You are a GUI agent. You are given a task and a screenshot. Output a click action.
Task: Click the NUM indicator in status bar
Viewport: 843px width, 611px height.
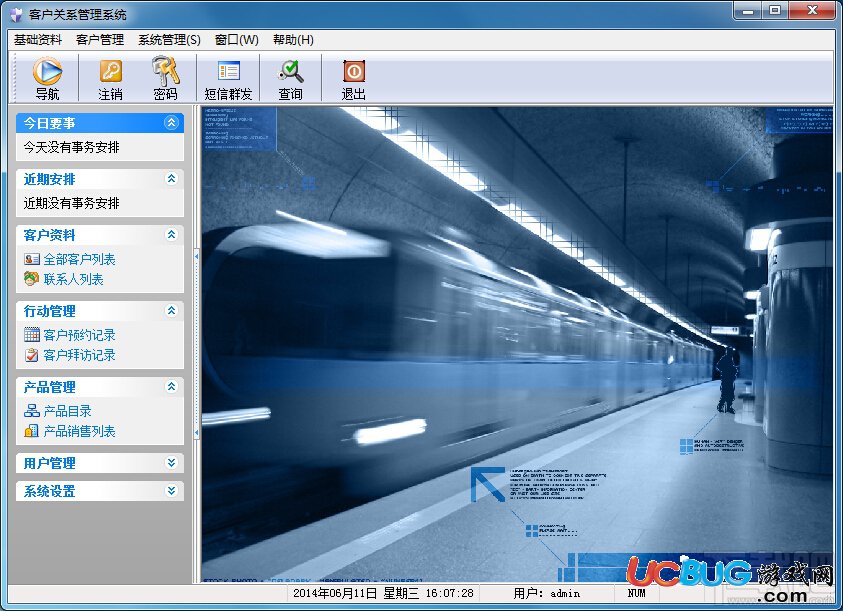point(637,593)
